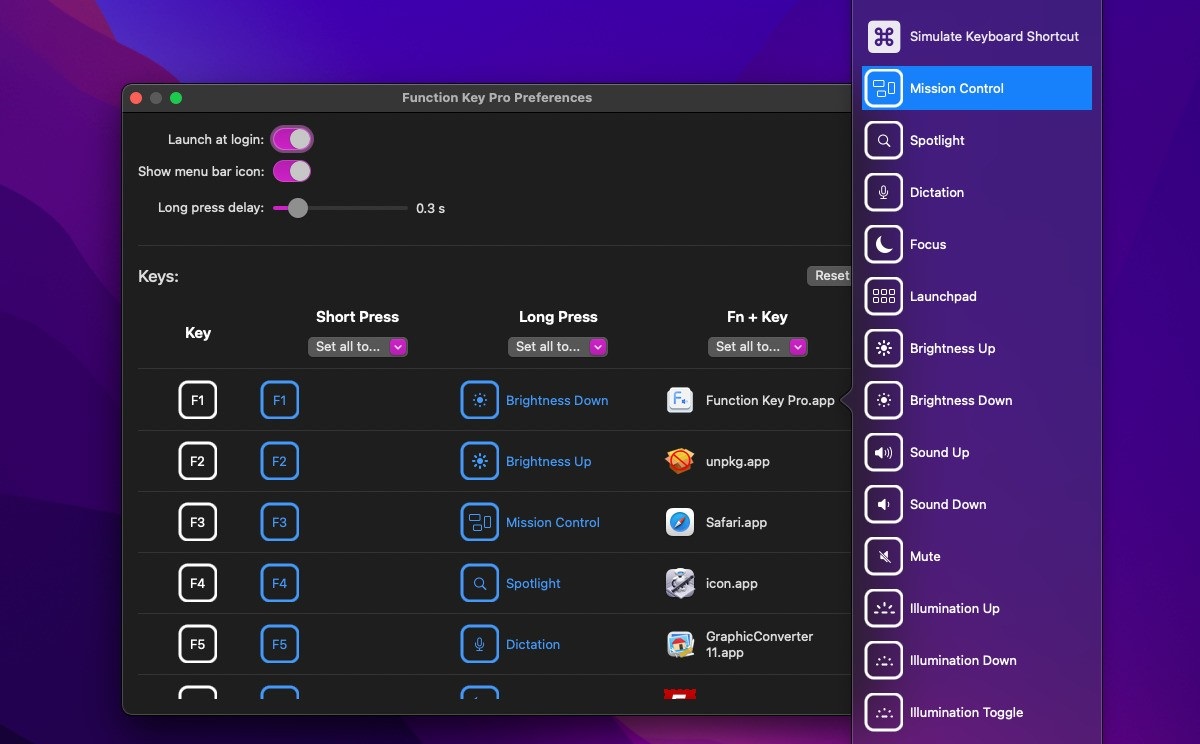Image resolution: width=1200 pixels, height=744 pixels.
Task: Click the white F1 key in the Key column
Action: 198,400
